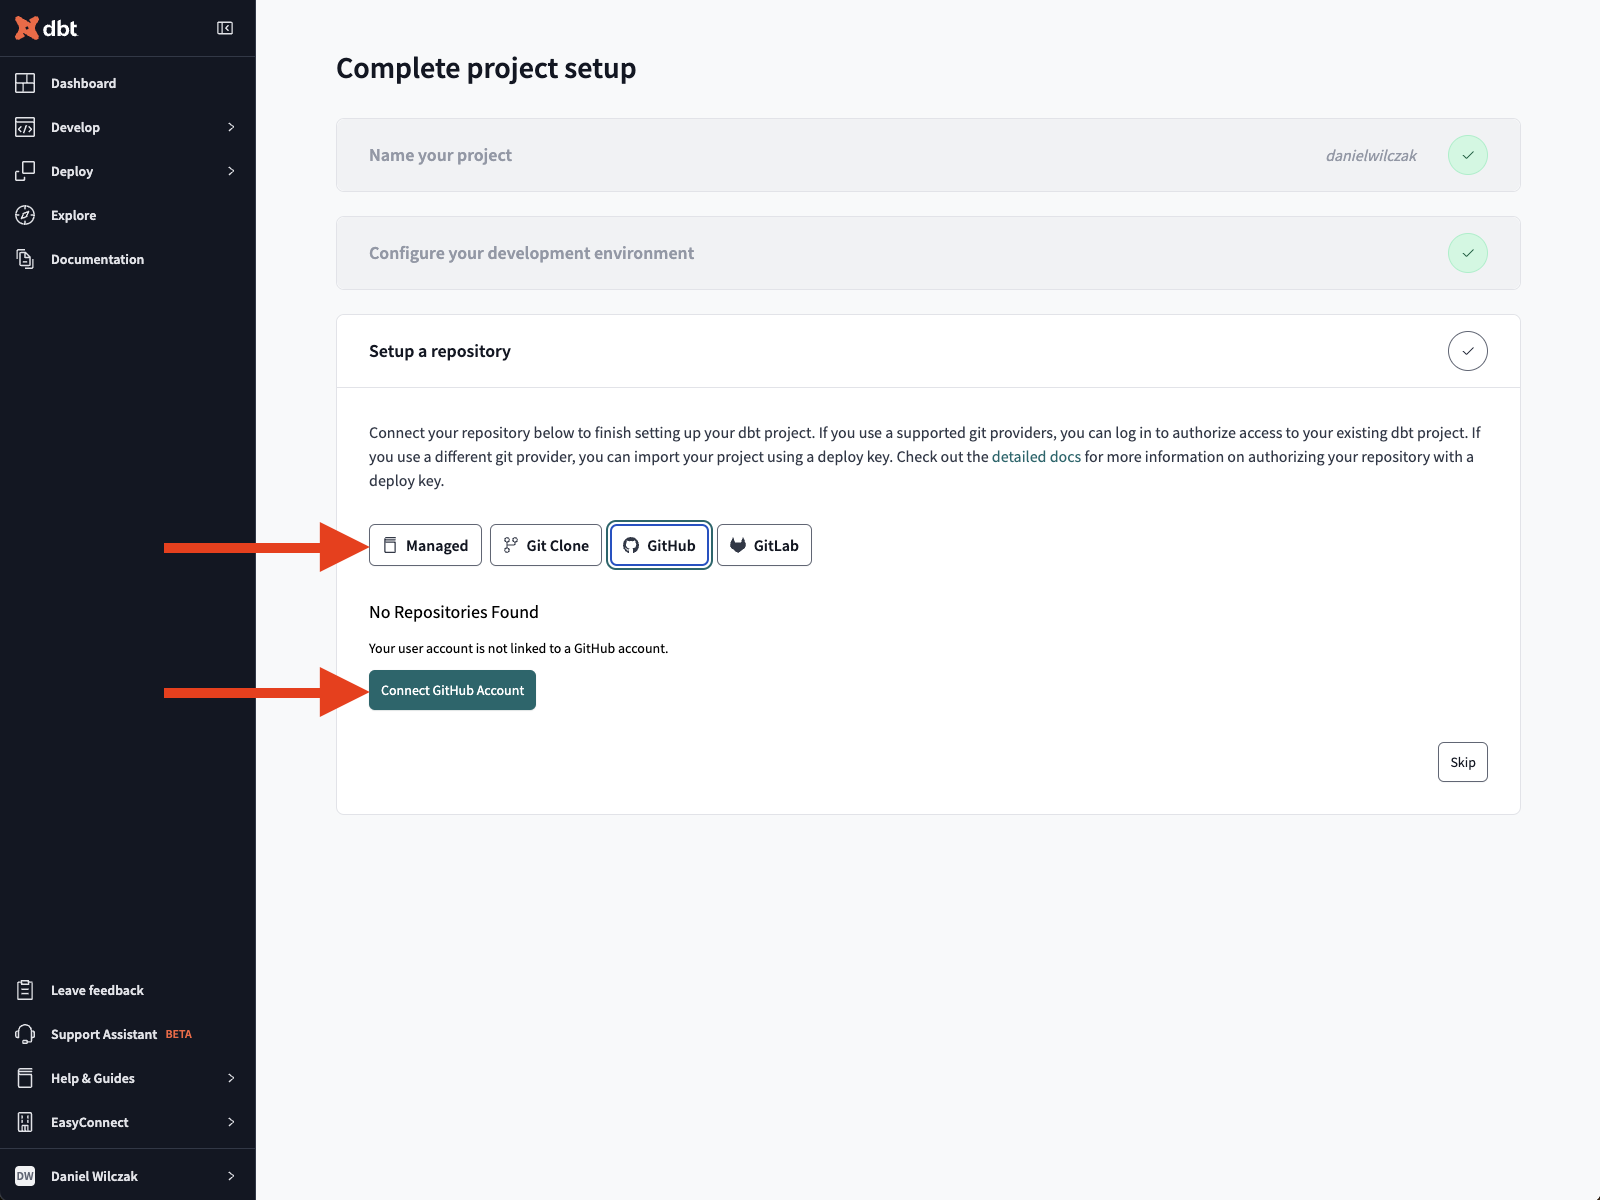This screenshot has height=1200, width=1600.
Task: Click the Help & Guides book icon
Action: [x=25, y=1078]
